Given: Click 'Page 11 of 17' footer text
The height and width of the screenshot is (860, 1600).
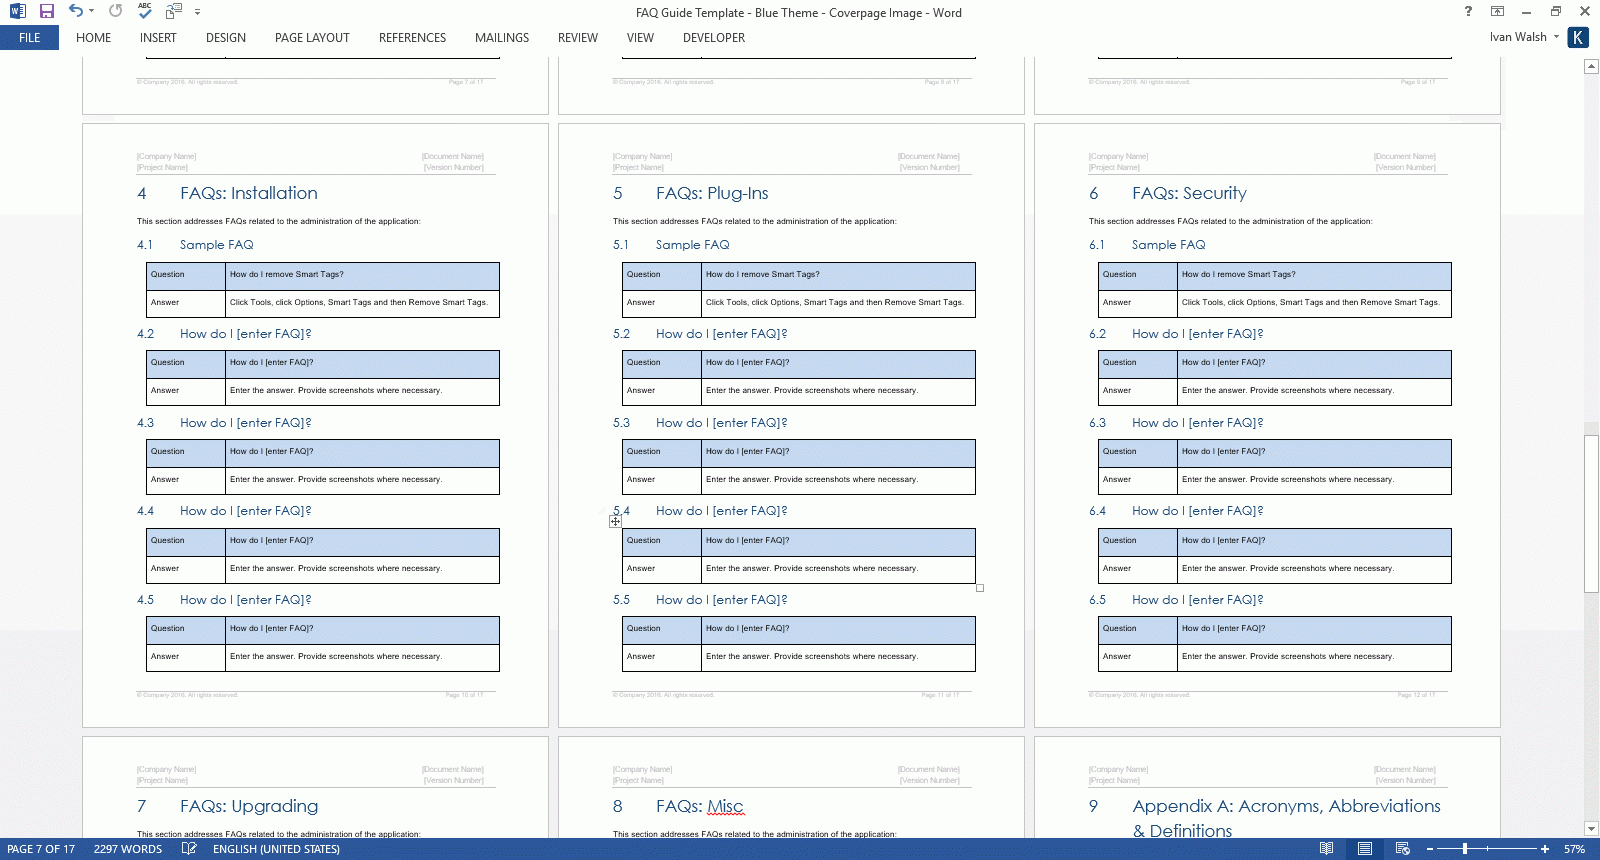Looking at the screenshot, I should 940,694.
